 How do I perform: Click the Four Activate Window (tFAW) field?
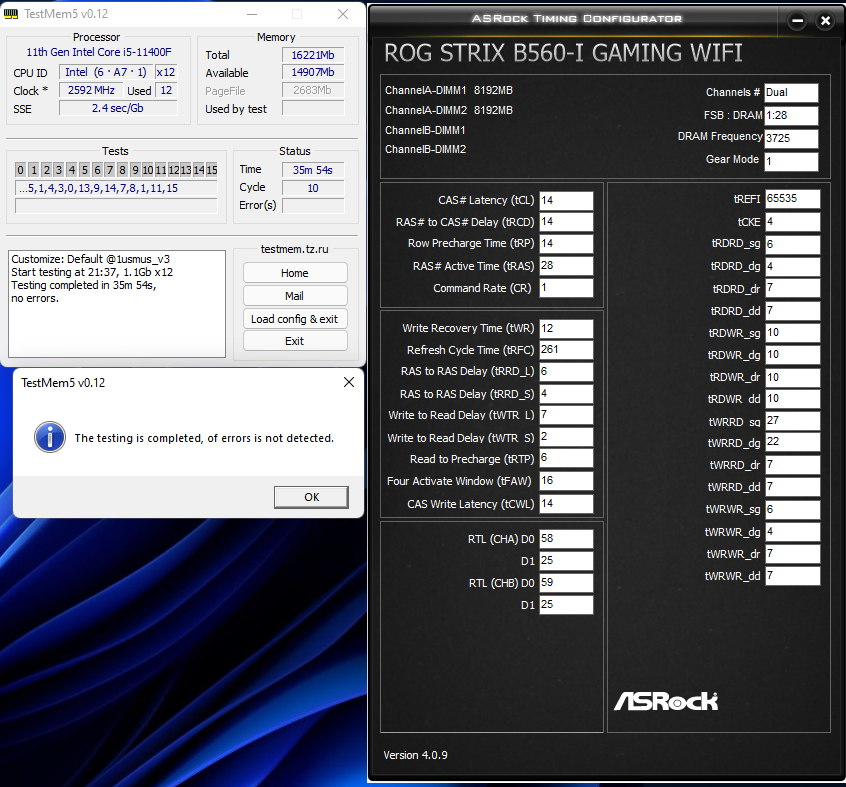[566, 481]
